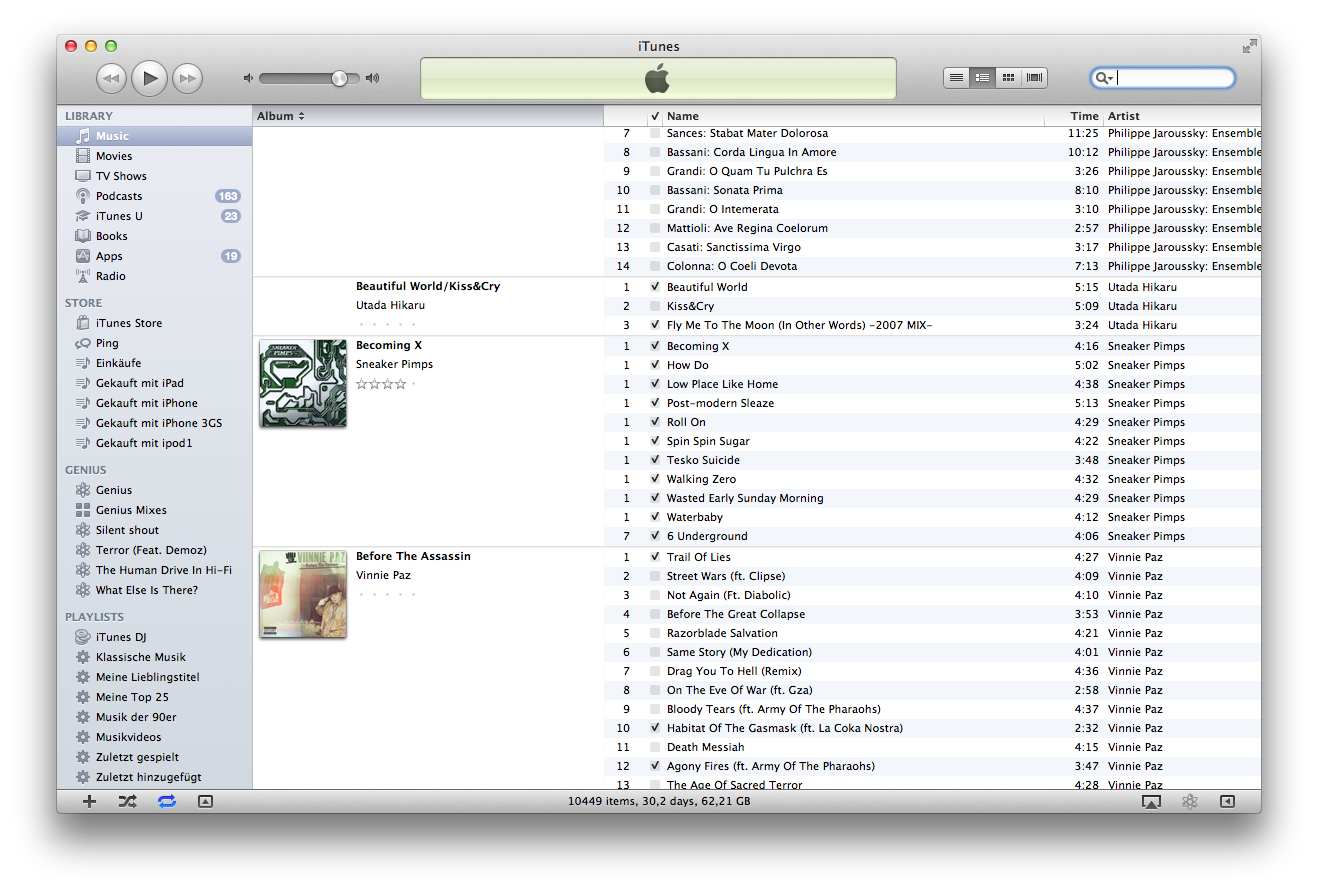Image resolution: width=1318 pixels, height=892 pixels.
Task: Select iTunes U in the sidebar
Action: pyautogui.click(x=154, y=216)
